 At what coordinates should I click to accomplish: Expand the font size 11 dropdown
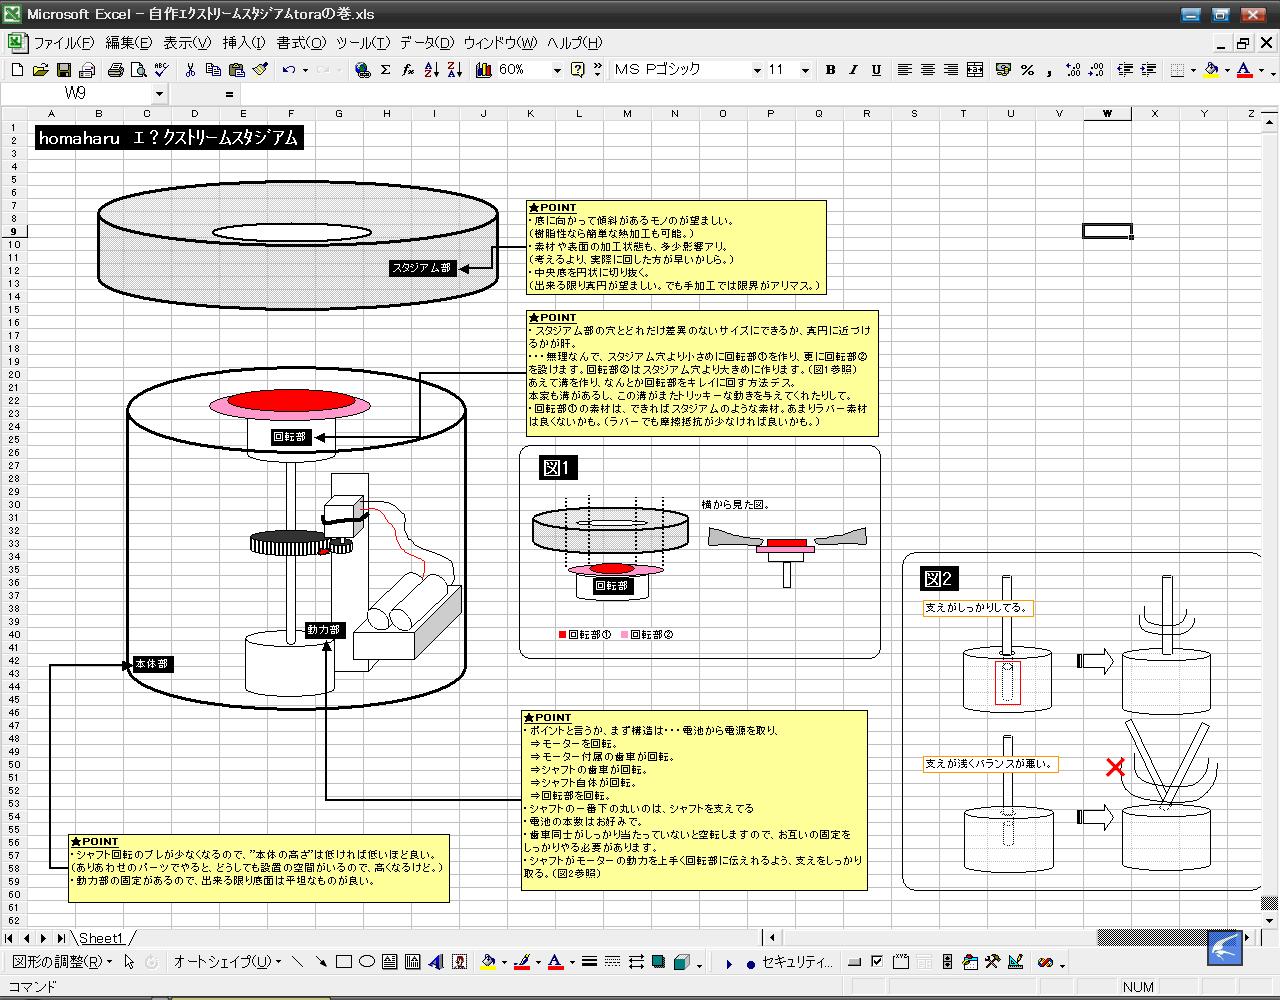805,70
